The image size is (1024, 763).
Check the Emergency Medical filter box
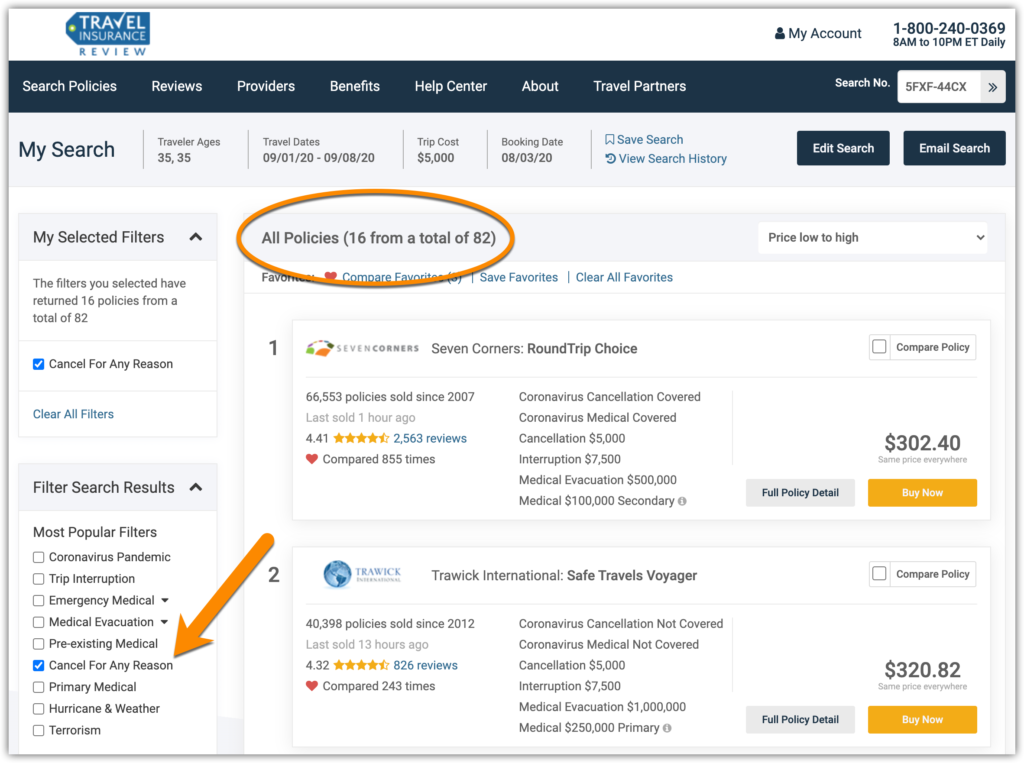(39, 600)
